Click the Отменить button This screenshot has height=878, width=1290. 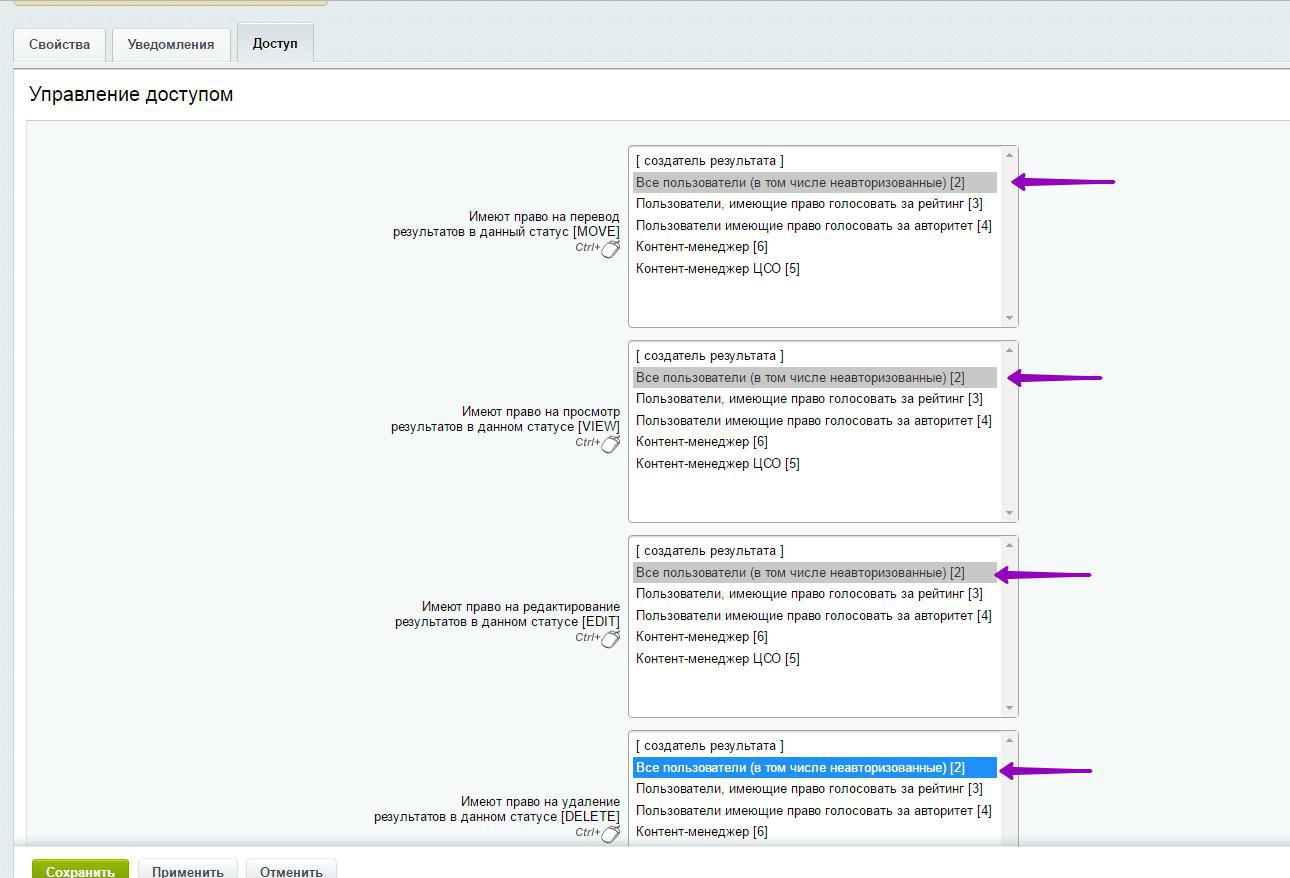click(x=291, y=871)
